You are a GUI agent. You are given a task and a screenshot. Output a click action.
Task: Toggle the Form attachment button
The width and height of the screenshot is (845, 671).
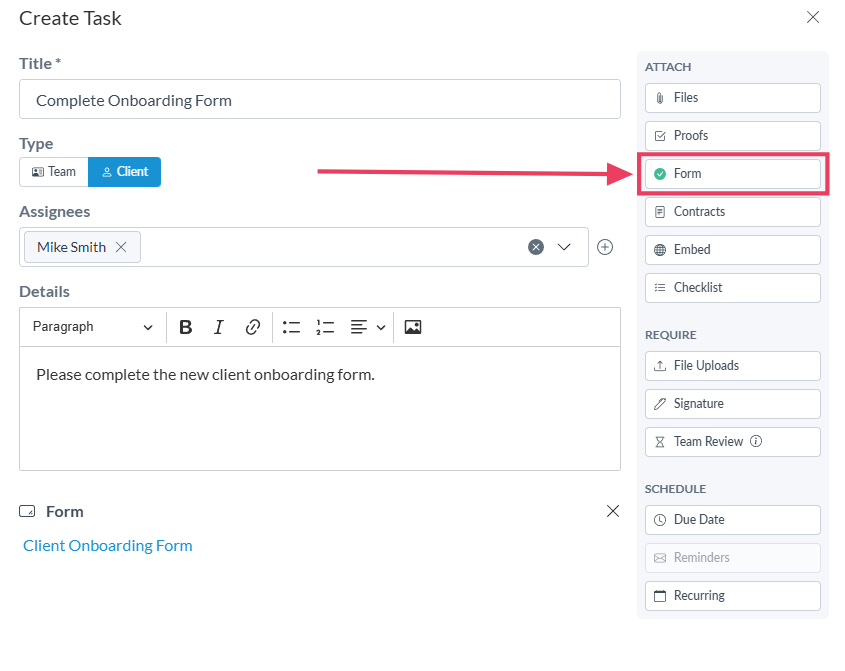point(732,174)
